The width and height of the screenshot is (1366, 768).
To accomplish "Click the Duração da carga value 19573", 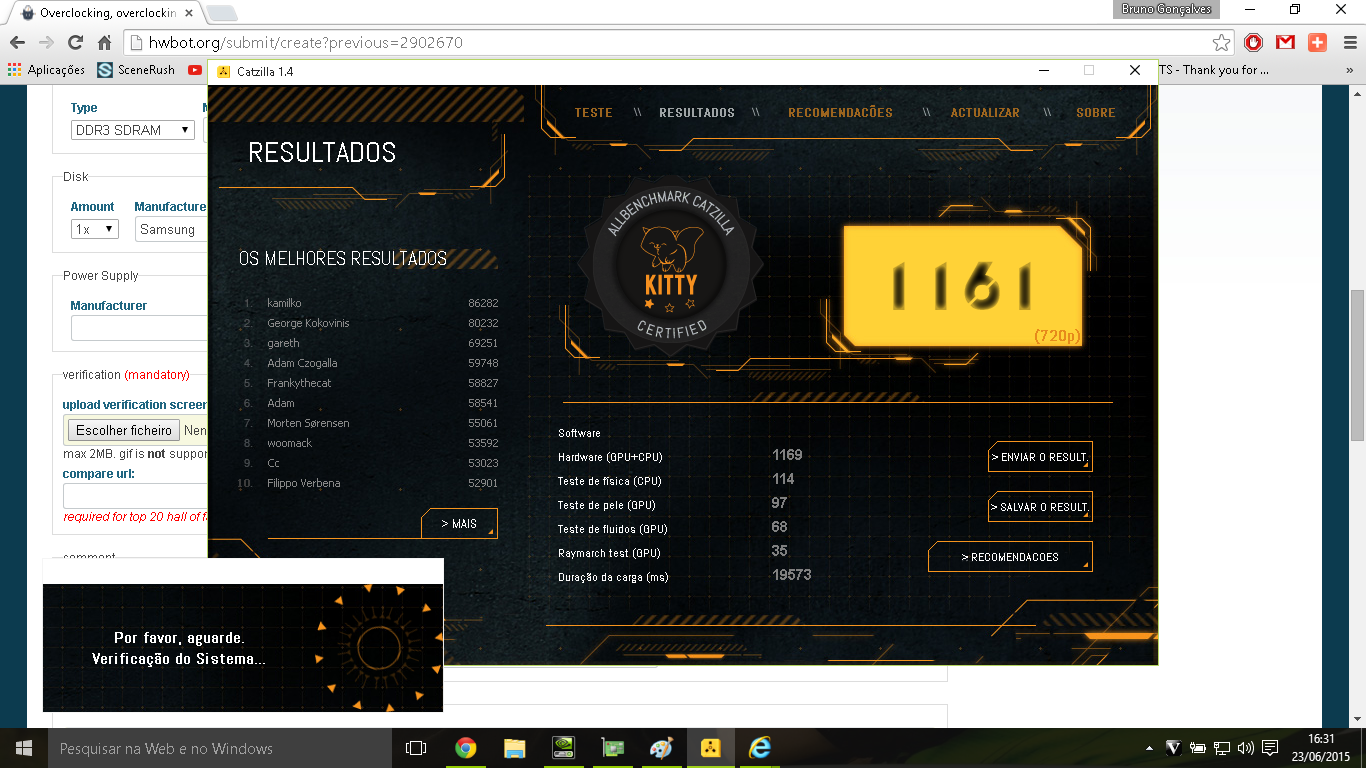I will tap(791, 575).
